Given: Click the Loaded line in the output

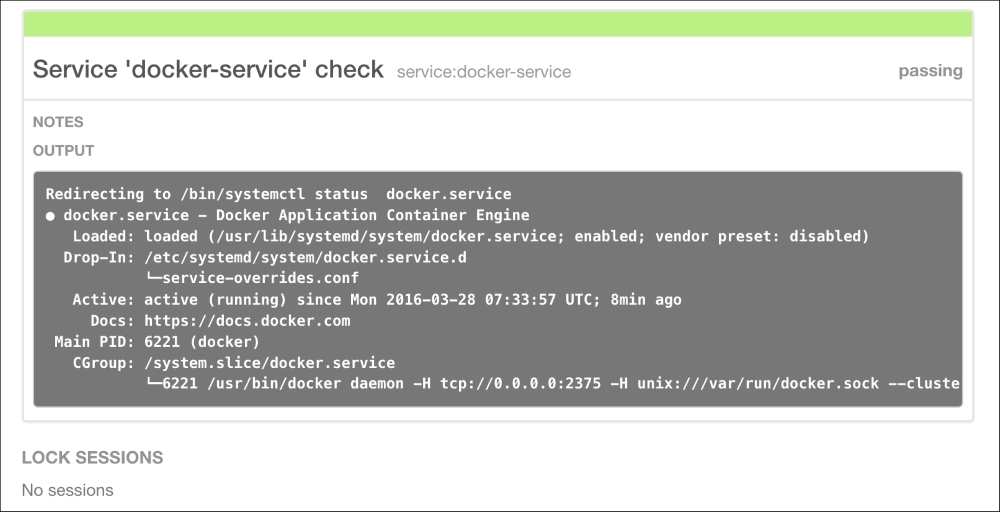Looking at the screenshot, I should coord(470,236).
